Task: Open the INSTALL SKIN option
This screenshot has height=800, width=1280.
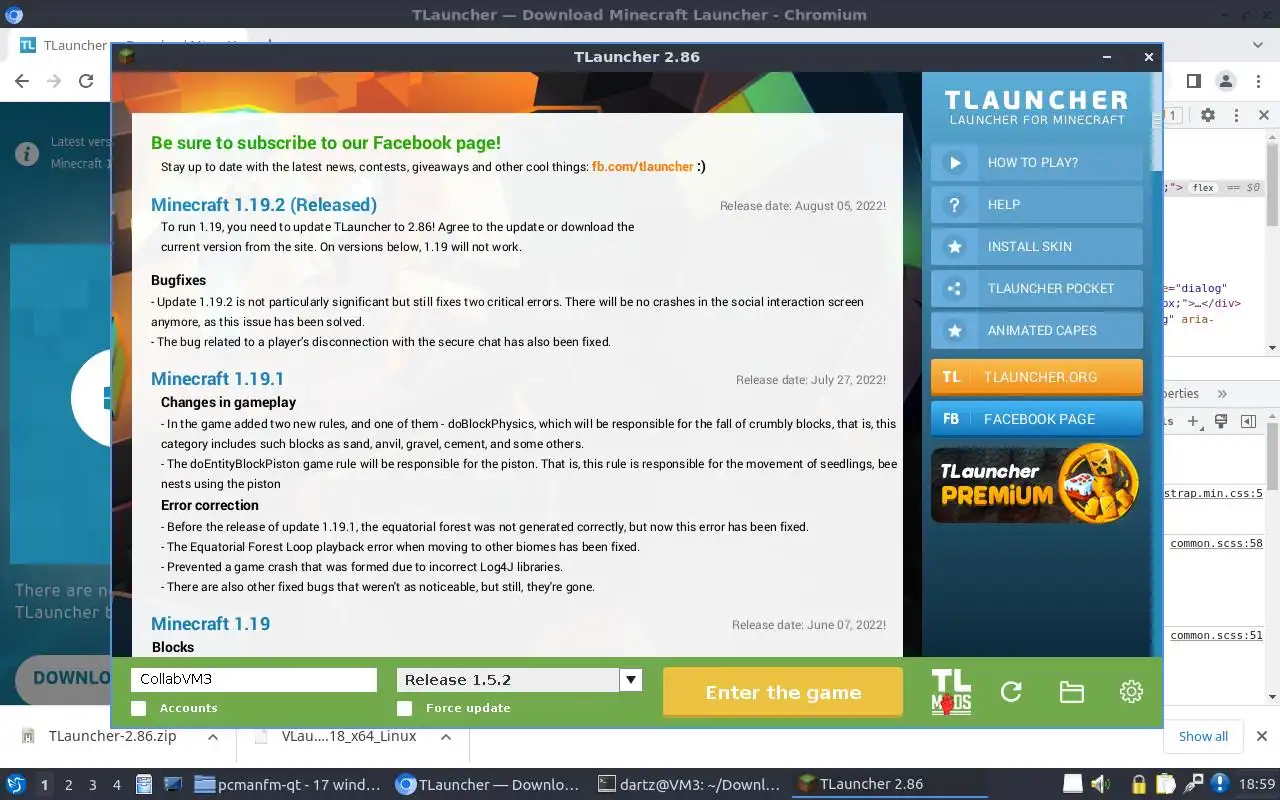Action: 1036,246
